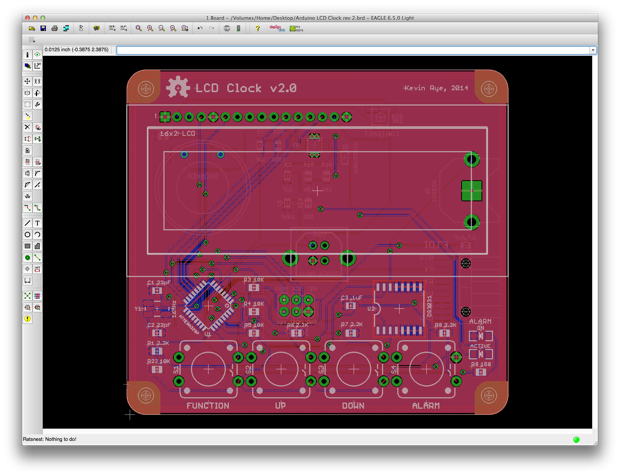The width and height of the screenshot is (620, 476).
Task: Select the Ripup tool
Action: [37, 208]
